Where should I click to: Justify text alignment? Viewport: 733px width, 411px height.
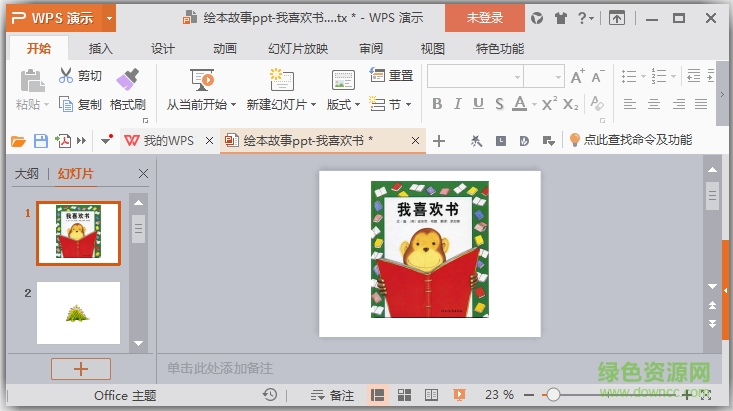tap(701, 103)
